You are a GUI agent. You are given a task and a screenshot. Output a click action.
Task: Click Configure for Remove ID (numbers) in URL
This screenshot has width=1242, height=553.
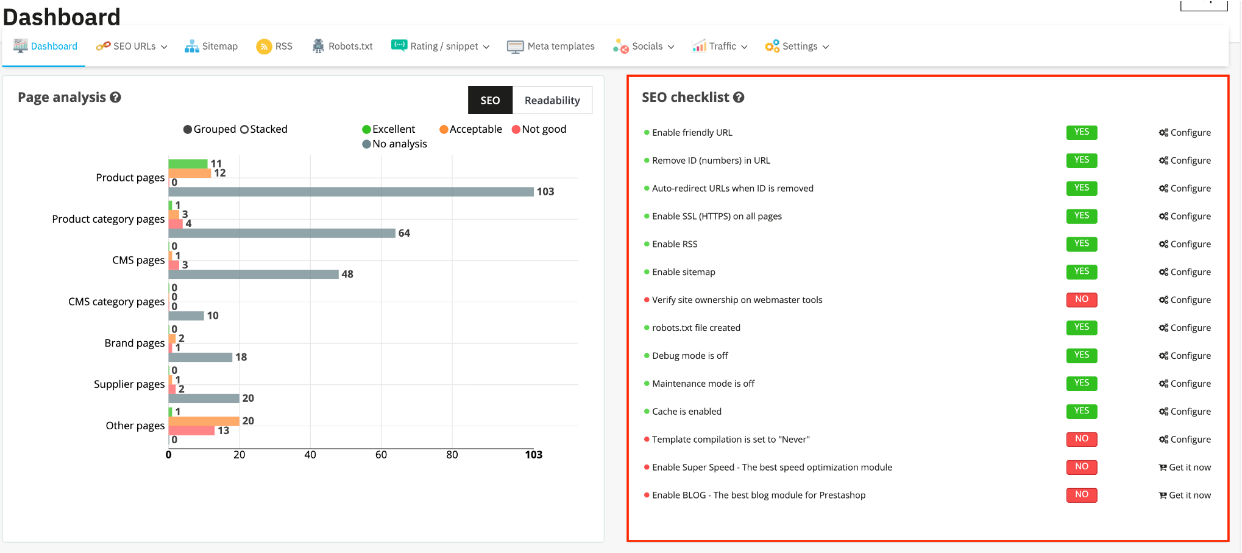1185,160
